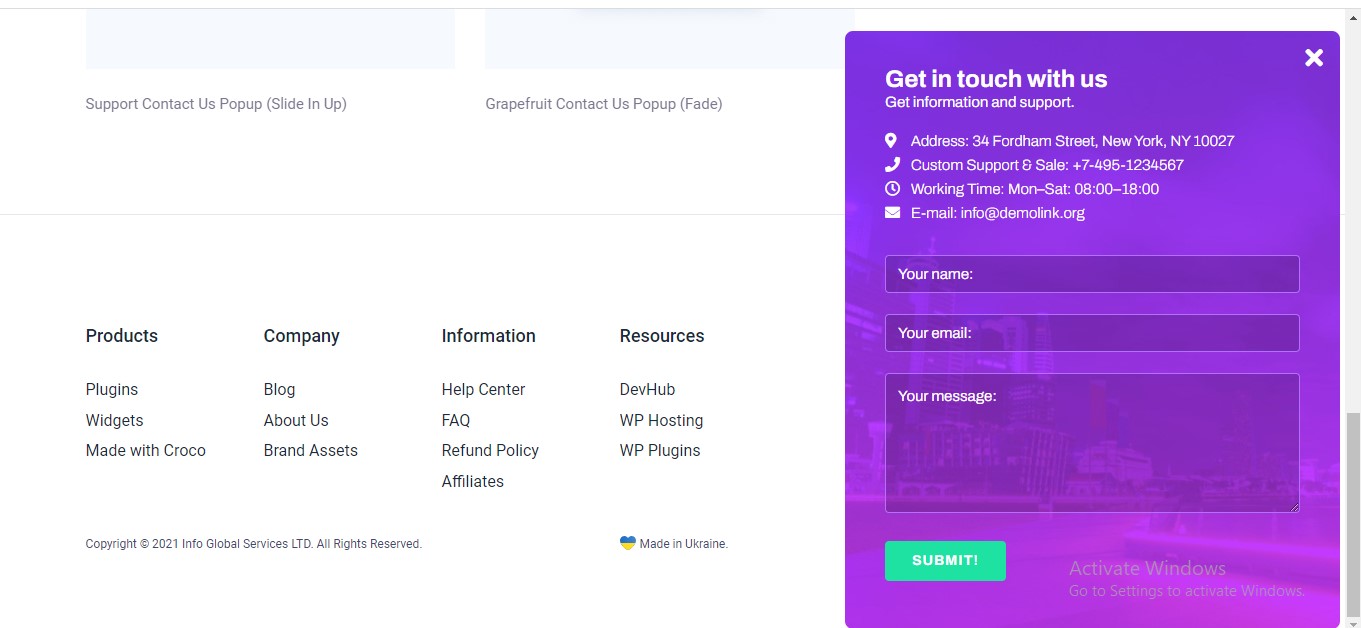The height and width of the screenshot is (628, 1361).
Task: Close the contact popup with X icon
Action: pyautogui.click(x=1314, y=58)
